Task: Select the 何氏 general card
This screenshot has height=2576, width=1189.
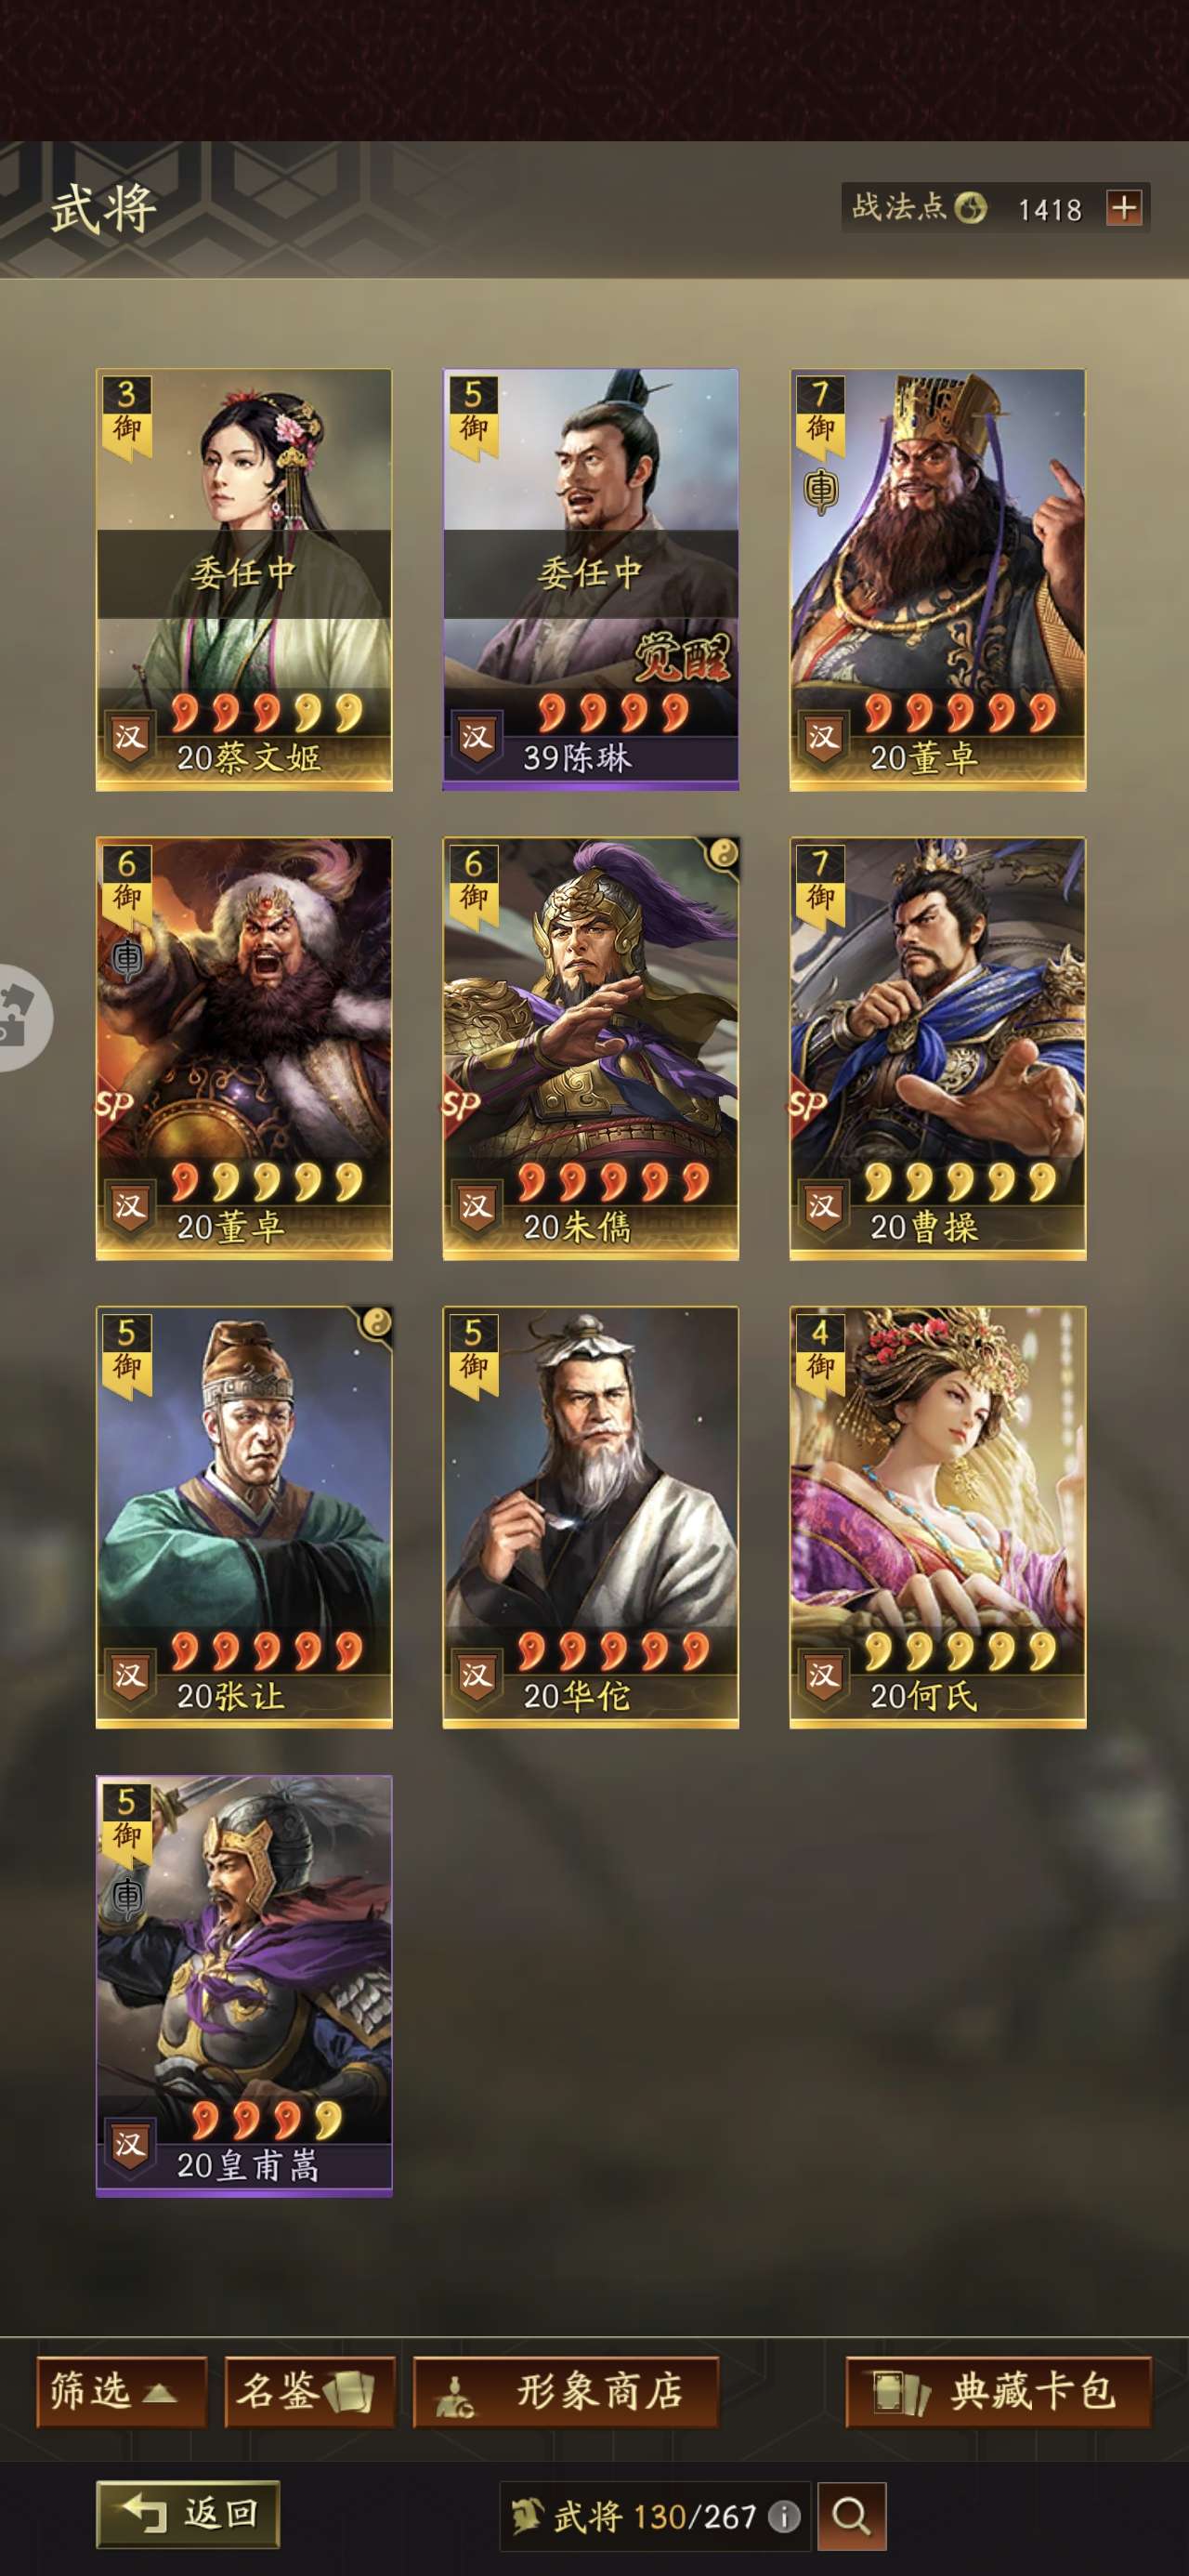Action: coord(938,1517)
